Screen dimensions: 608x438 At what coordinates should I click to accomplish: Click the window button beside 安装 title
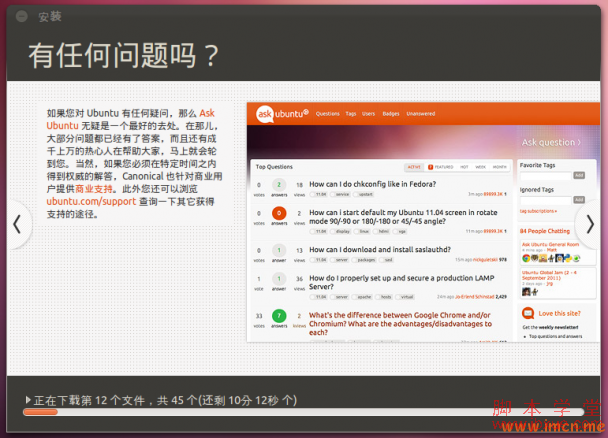(x=22, y=15)
